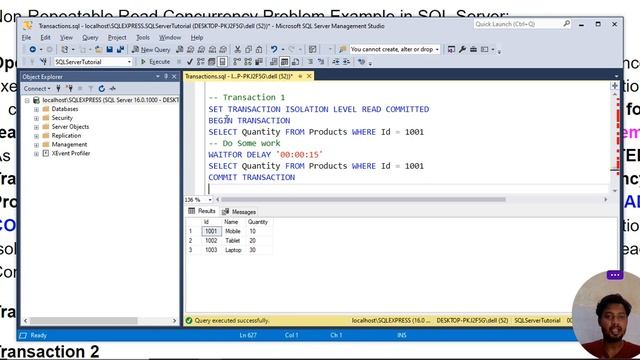Click the Navigate Backward arrow icon
The width and height of the screenshot is (640, 360).
(x=32, y=49)
